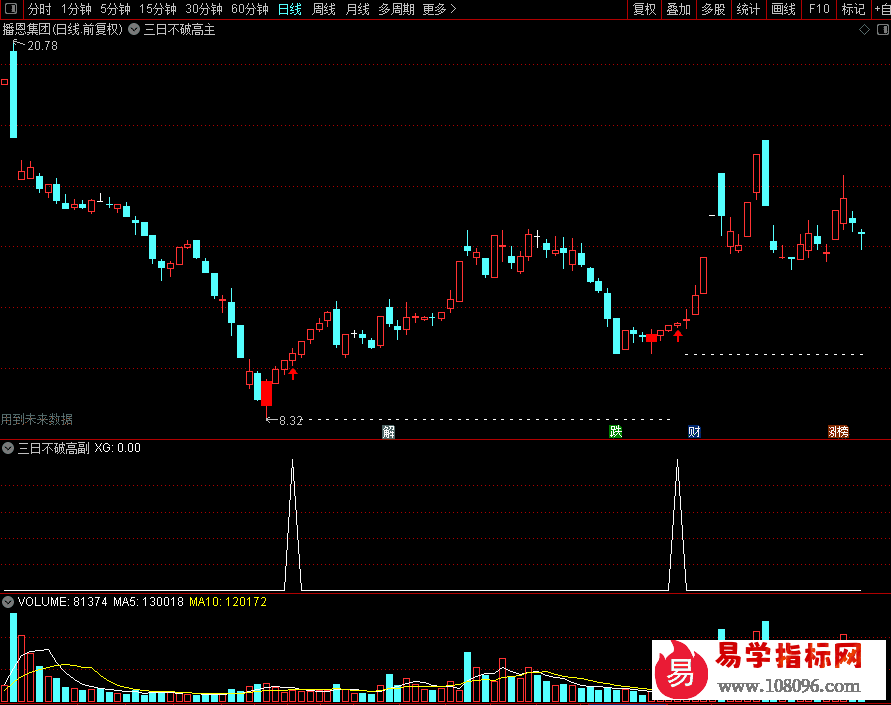Image resolution: width=891 pixels, height=705 pixels.
Task: Click the 复权 button
Action: [x=645, y=10]
